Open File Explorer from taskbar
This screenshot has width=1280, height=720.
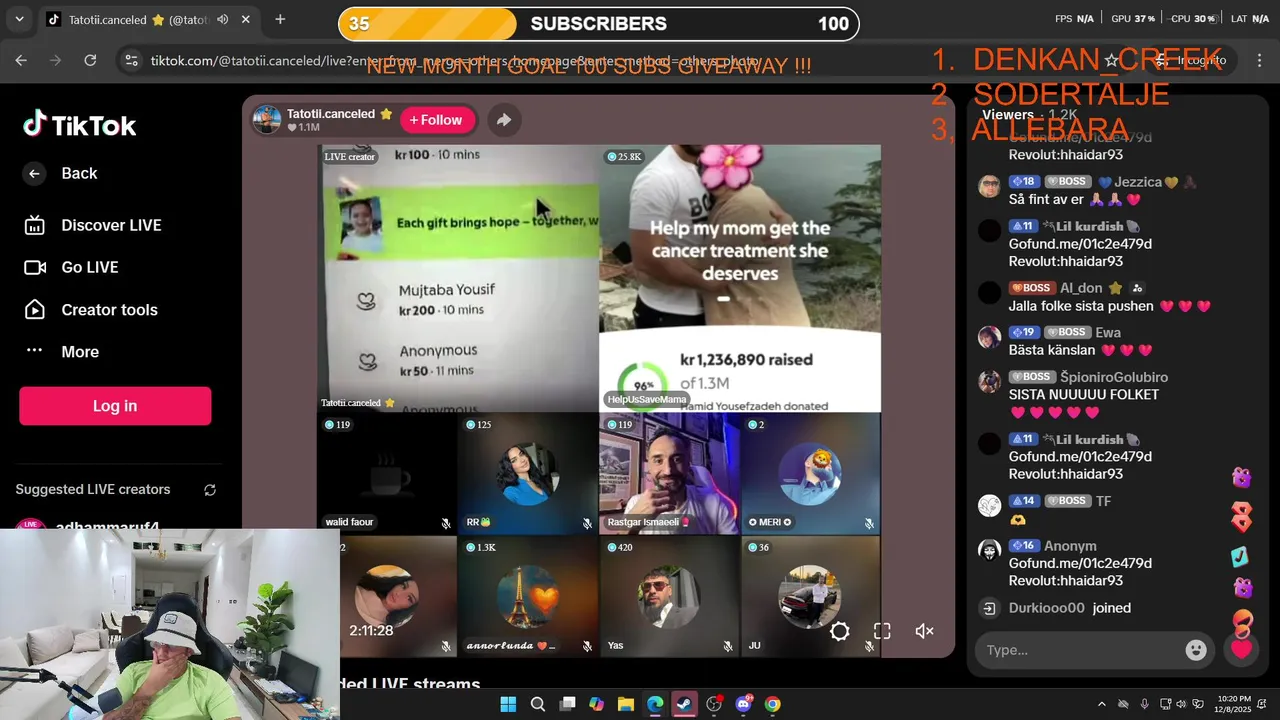(626, 704)
